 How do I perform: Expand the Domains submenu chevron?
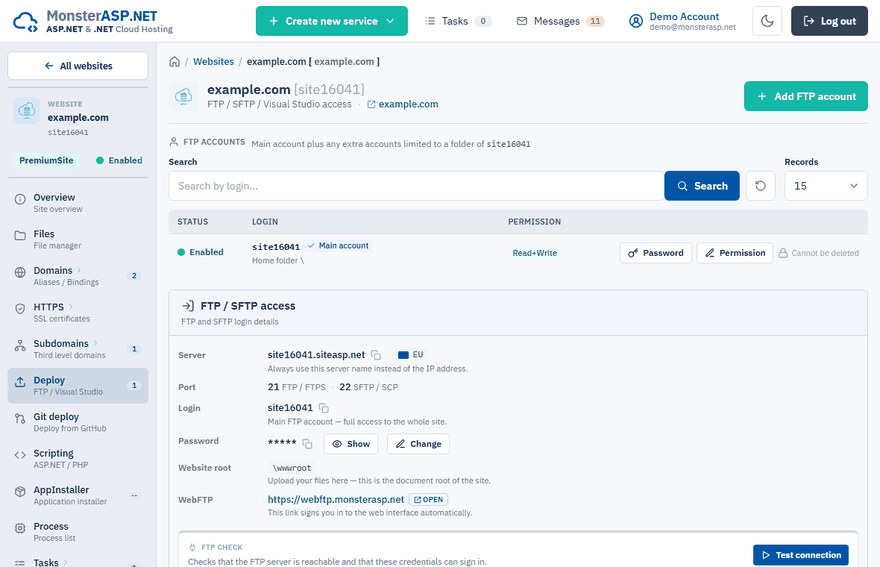click(x=79, y=270)
